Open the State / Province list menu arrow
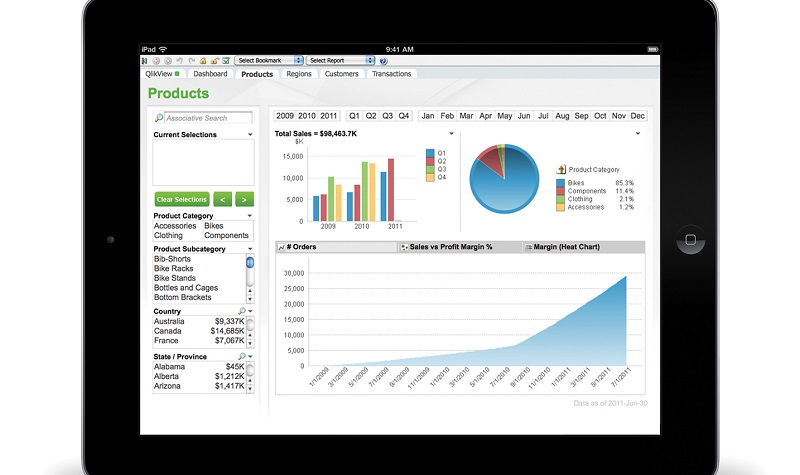This screenshot has height=475, width=800. pos(250,357)
